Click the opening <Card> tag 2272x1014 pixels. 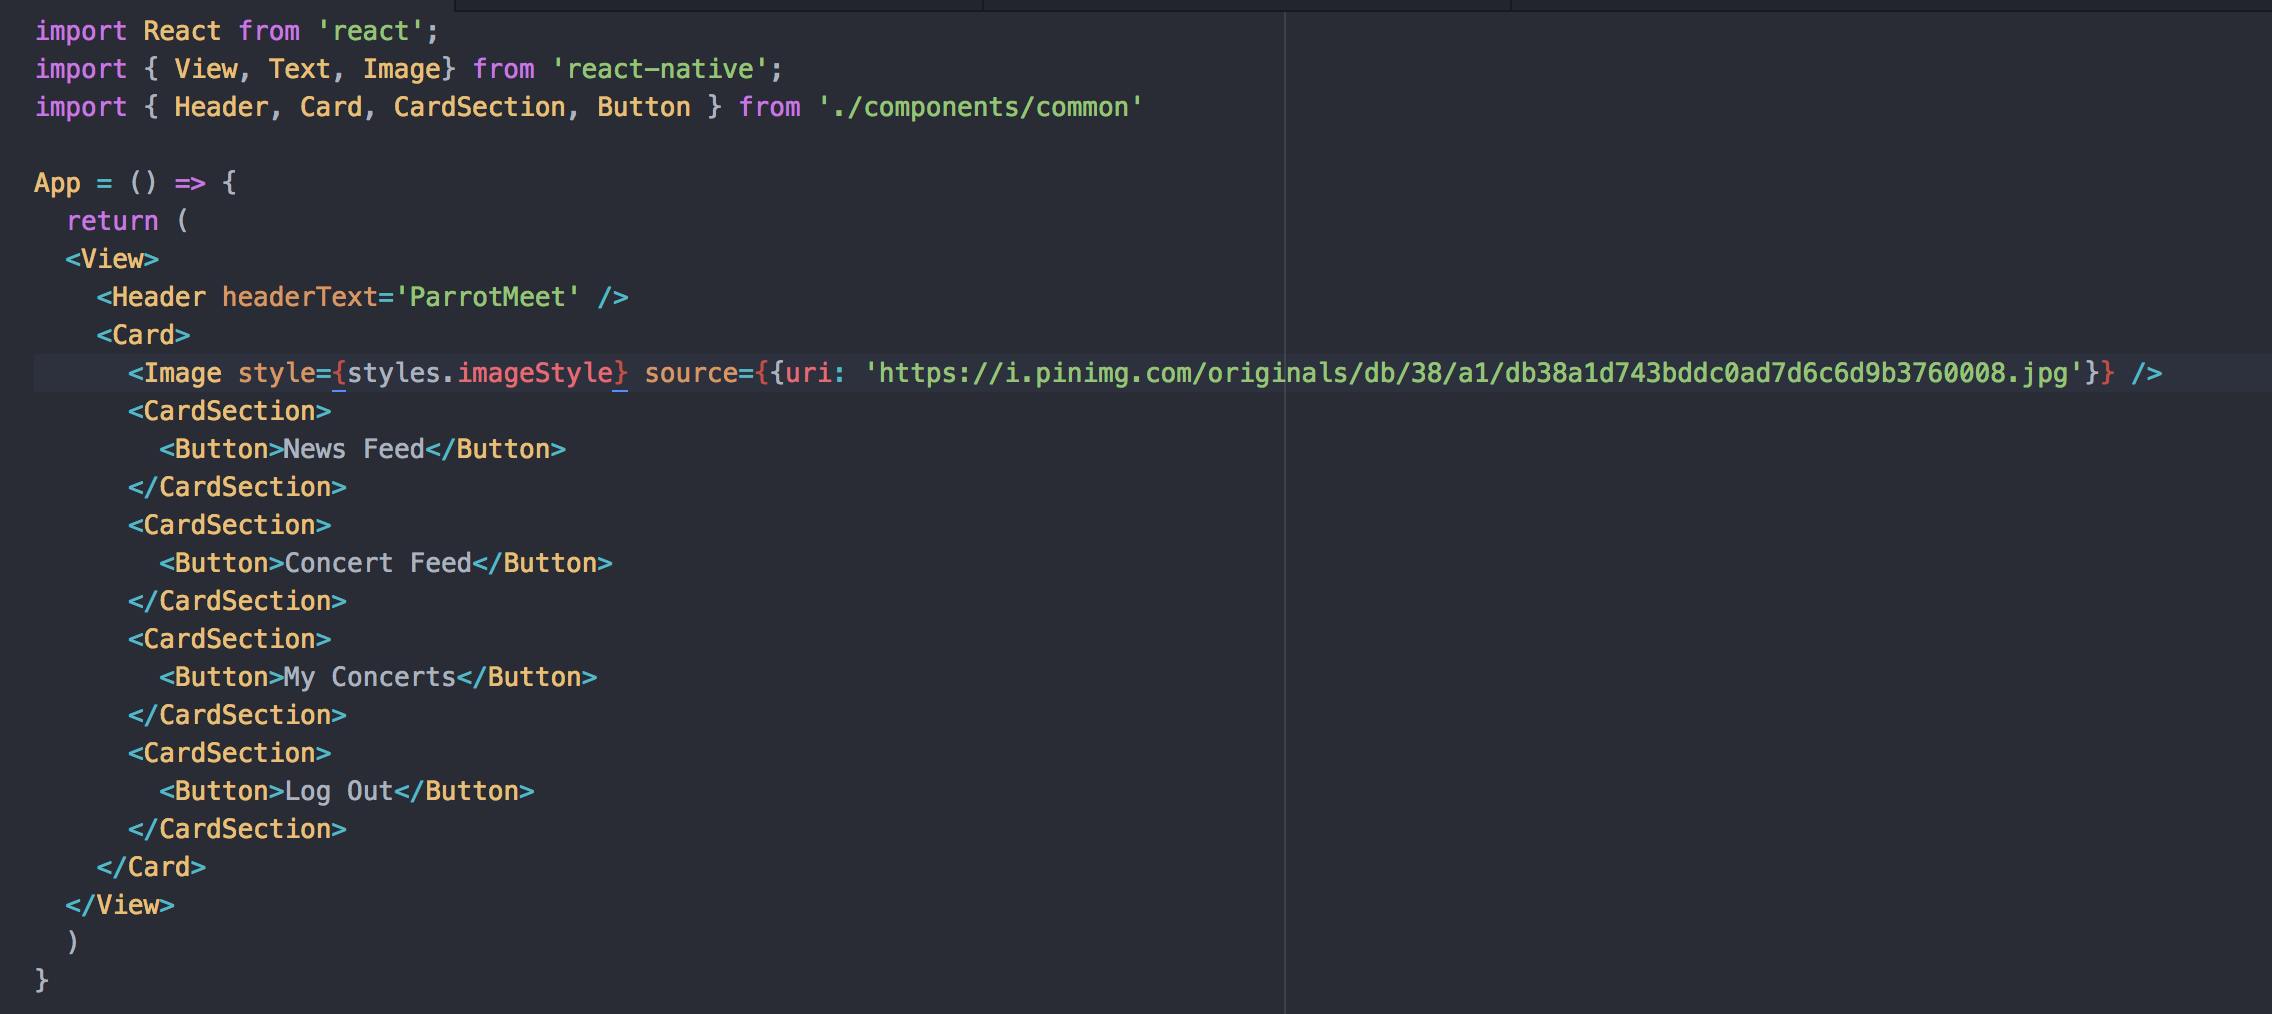pos(144,334)
